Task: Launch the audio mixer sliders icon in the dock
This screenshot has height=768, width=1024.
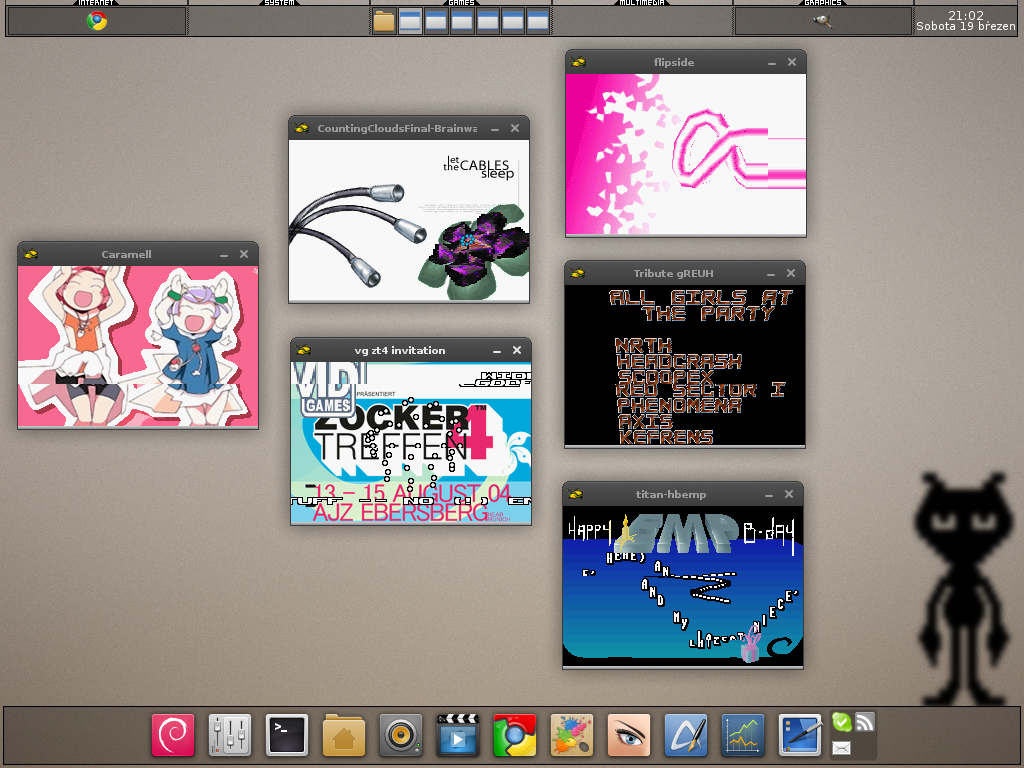Action: (x=230, y=735)
